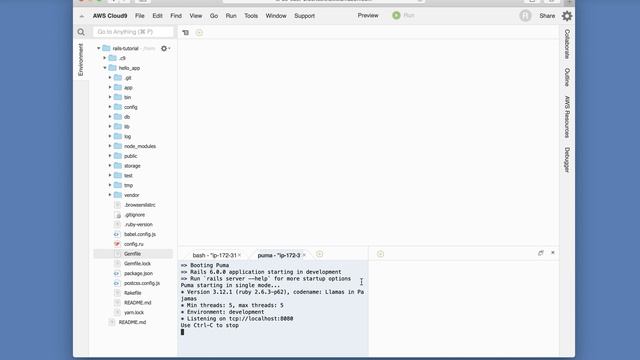The height and width of the screenshot is (360, 640).
Task: Select the test folder icon
Action: [x=118, y=175]
